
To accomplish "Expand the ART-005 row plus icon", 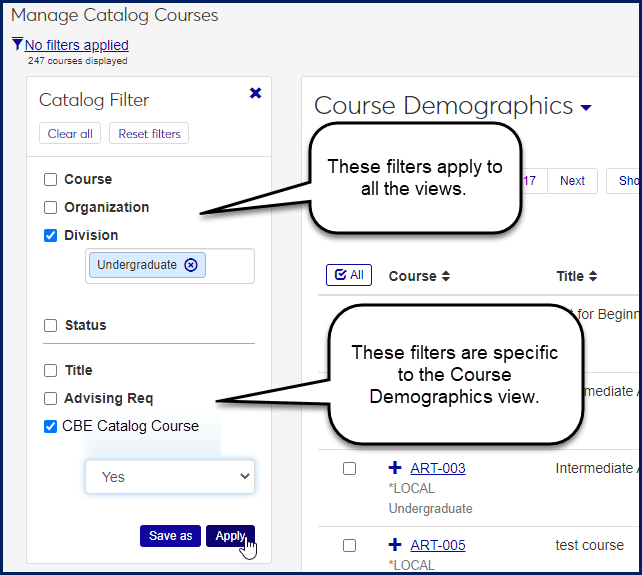I will [395, 545].
